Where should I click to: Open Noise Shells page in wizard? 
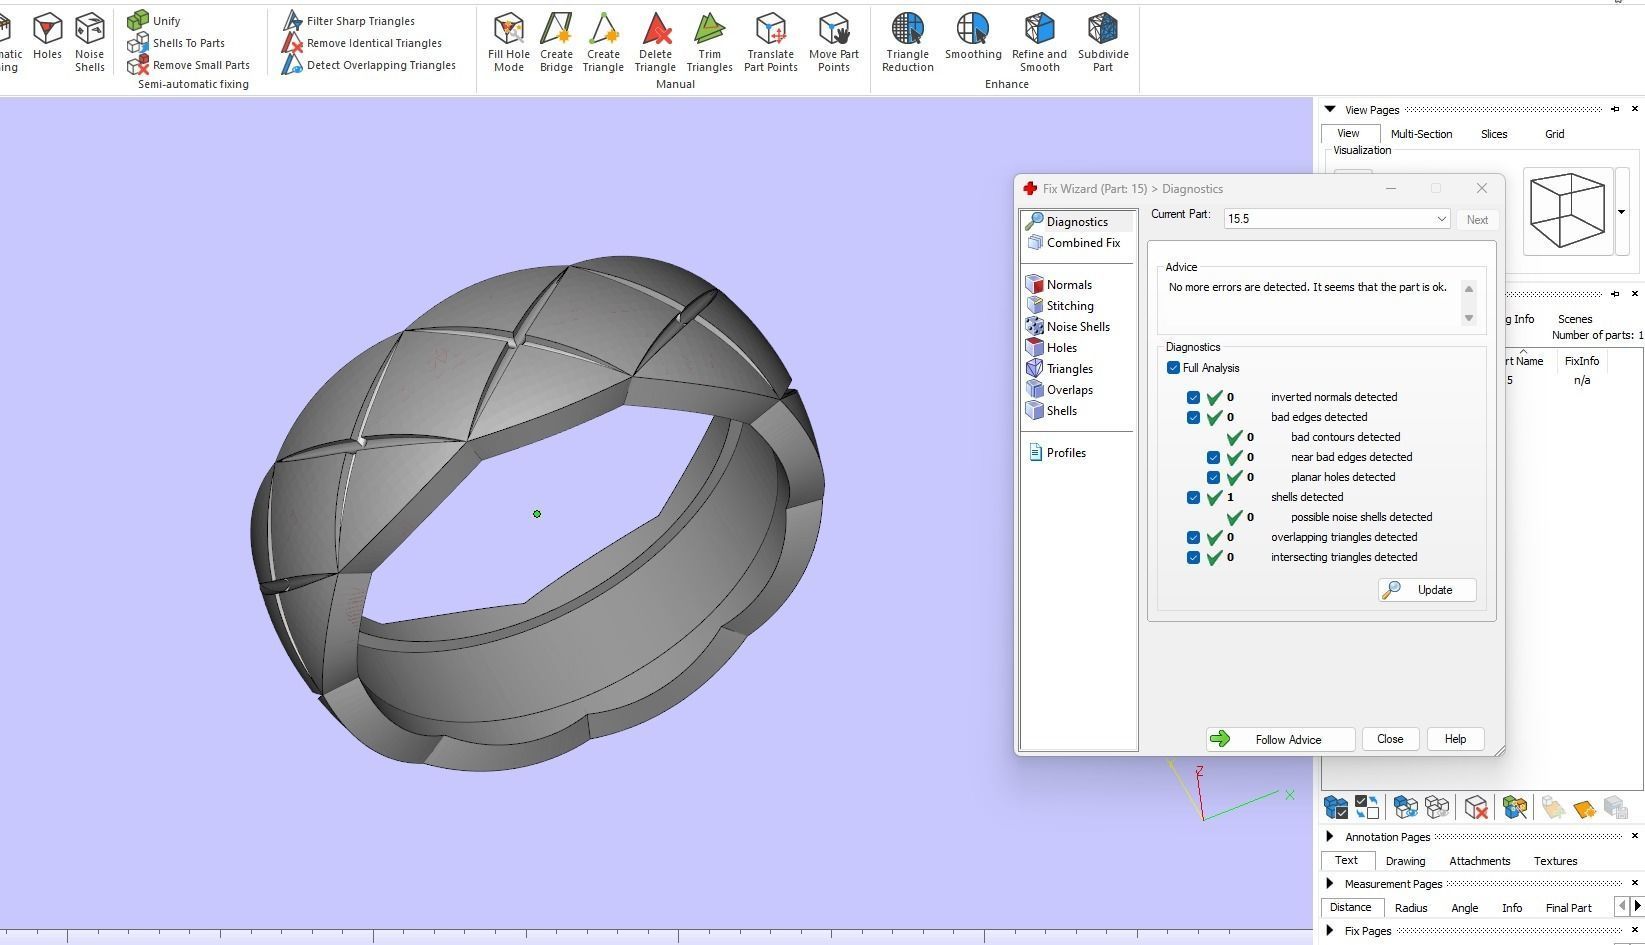(1069, 327)
